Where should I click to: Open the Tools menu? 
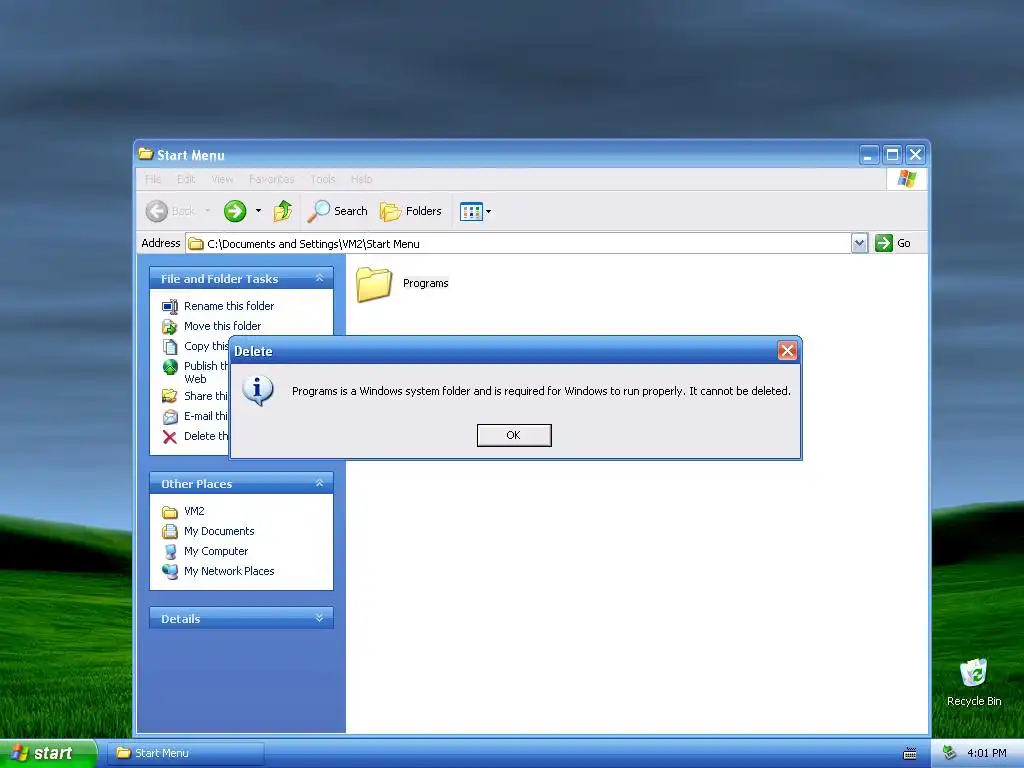point(323,179)
